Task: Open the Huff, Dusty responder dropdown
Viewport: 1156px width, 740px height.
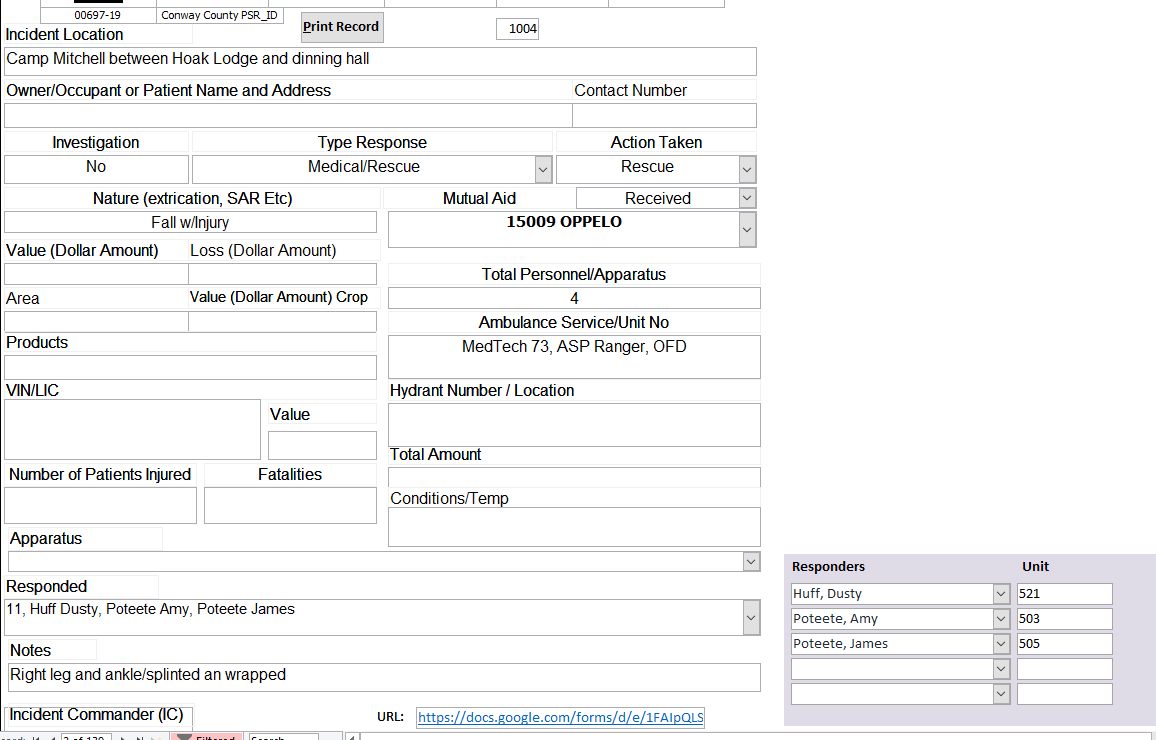Action: (1001, 594)
